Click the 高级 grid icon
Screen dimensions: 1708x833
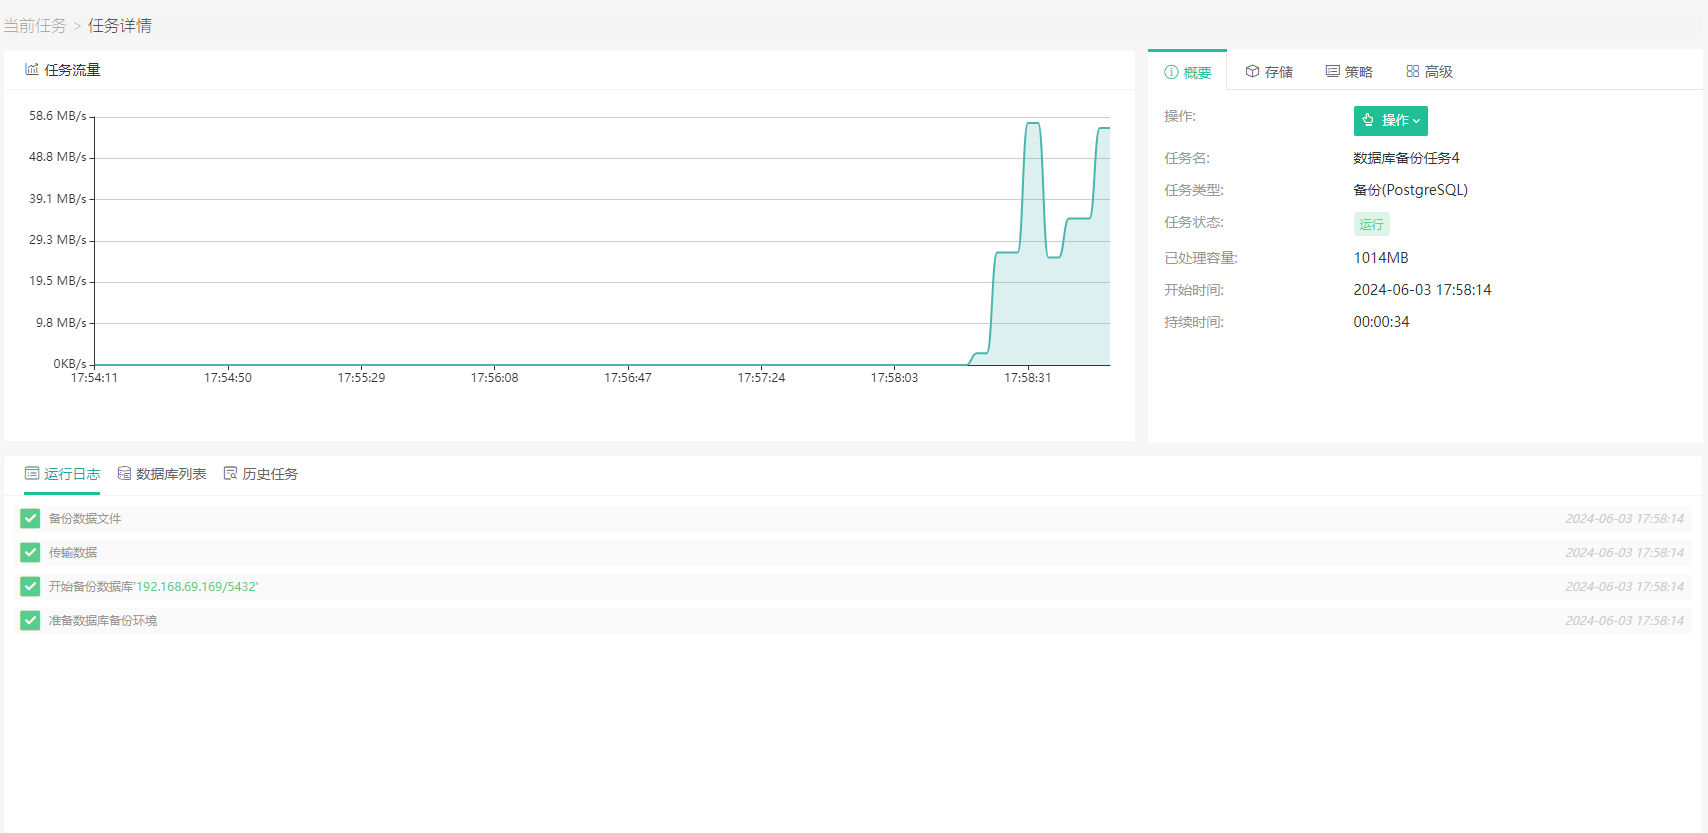[x=1413, y=71]
